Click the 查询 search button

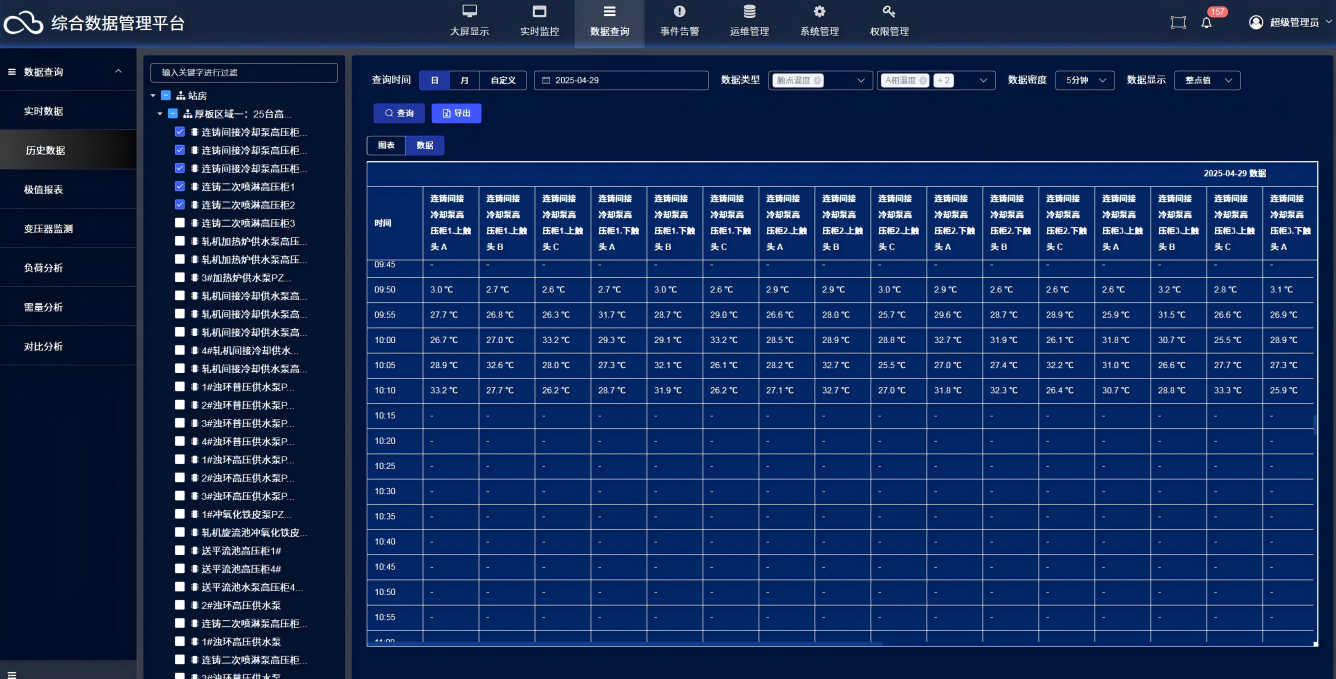[399, 113]
